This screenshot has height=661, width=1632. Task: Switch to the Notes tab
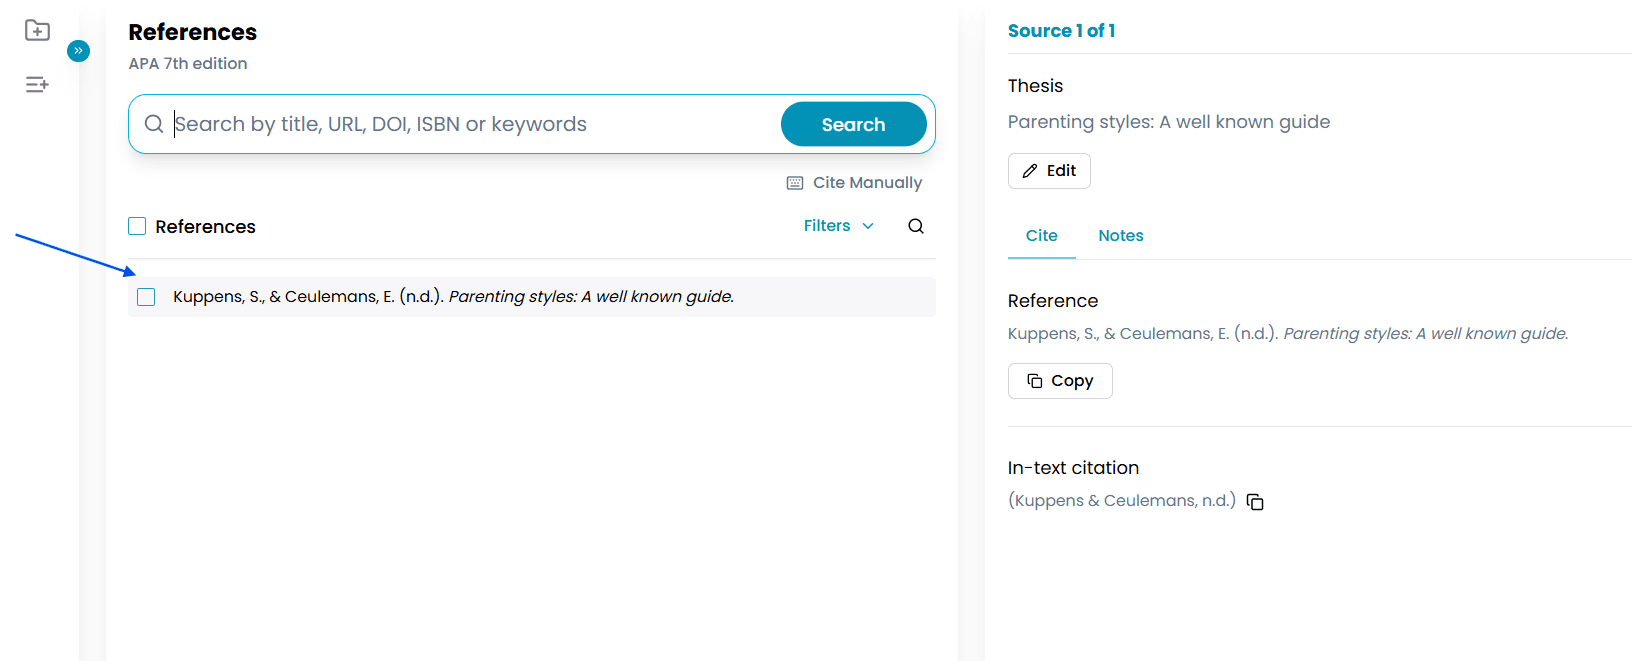pyautogui.click(x=1120, y=236)
